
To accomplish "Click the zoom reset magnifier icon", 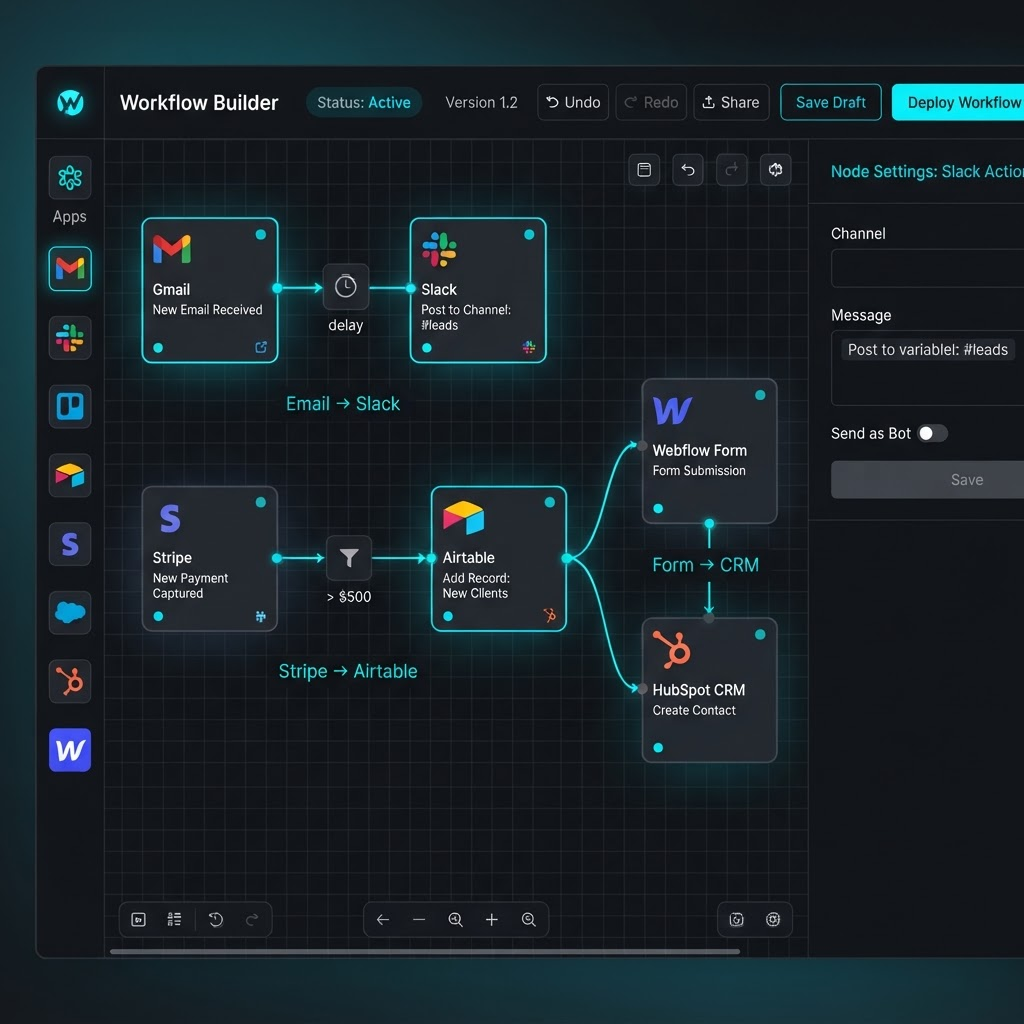I will [x=528, y=920].
